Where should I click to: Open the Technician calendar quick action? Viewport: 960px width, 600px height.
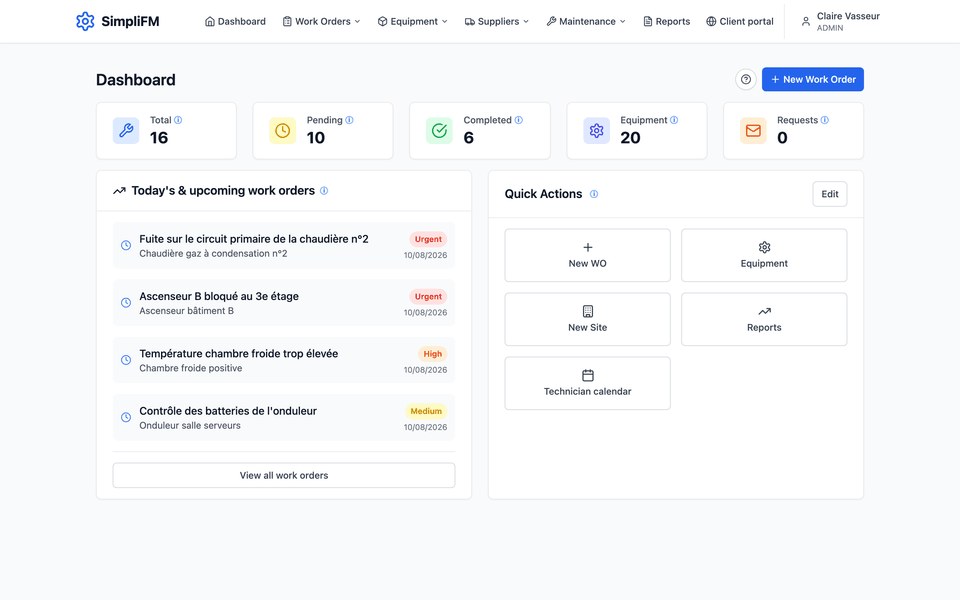click(x=588, y=383)
